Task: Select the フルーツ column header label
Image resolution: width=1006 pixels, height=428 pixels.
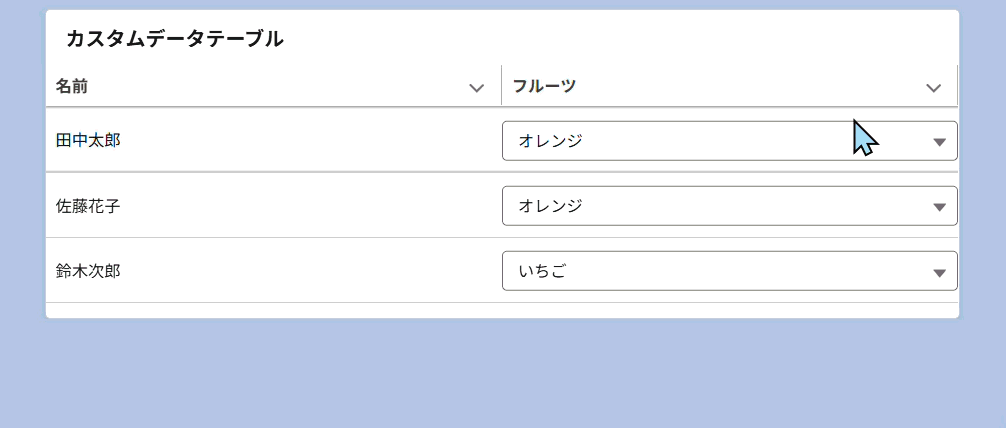Action: [544, 87]
